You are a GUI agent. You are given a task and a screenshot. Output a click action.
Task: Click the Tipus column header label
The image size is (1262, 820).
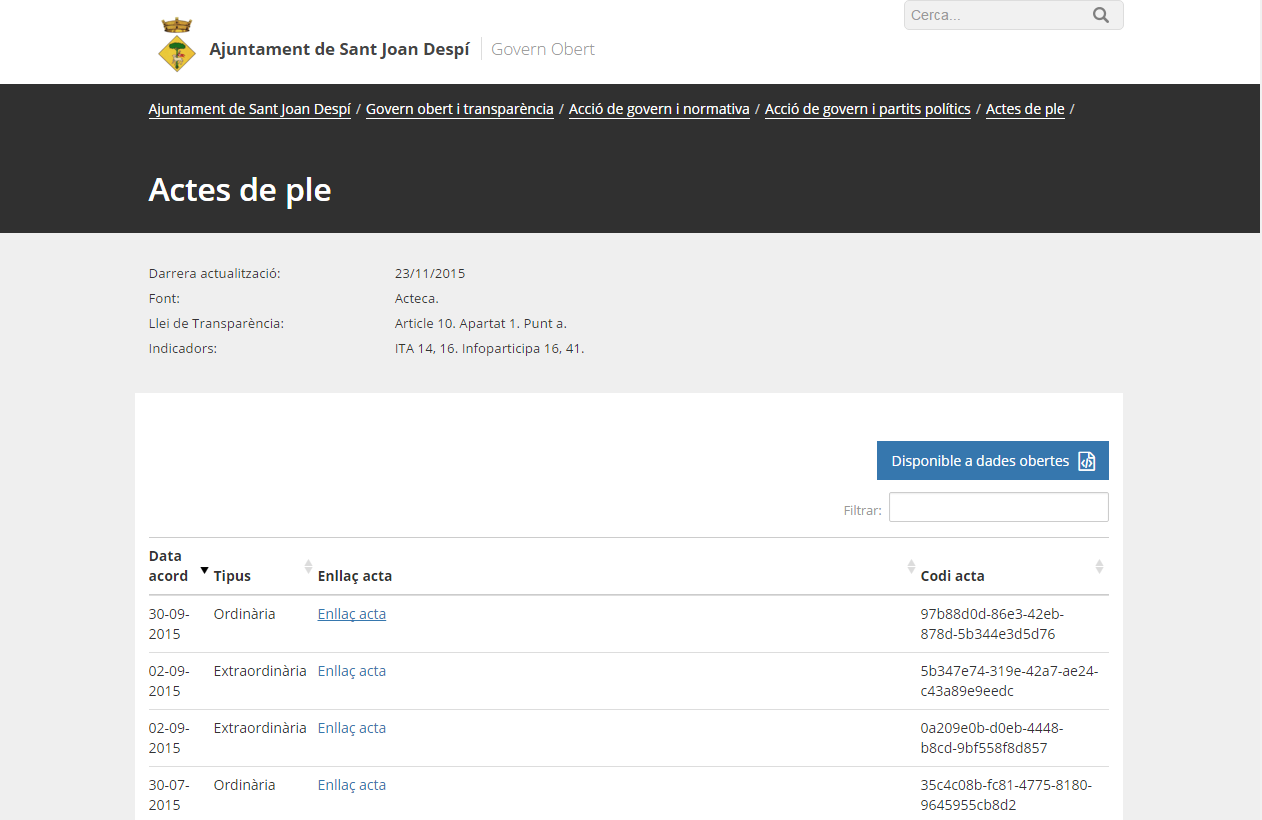pyautogui.click(x=232, y=576)
